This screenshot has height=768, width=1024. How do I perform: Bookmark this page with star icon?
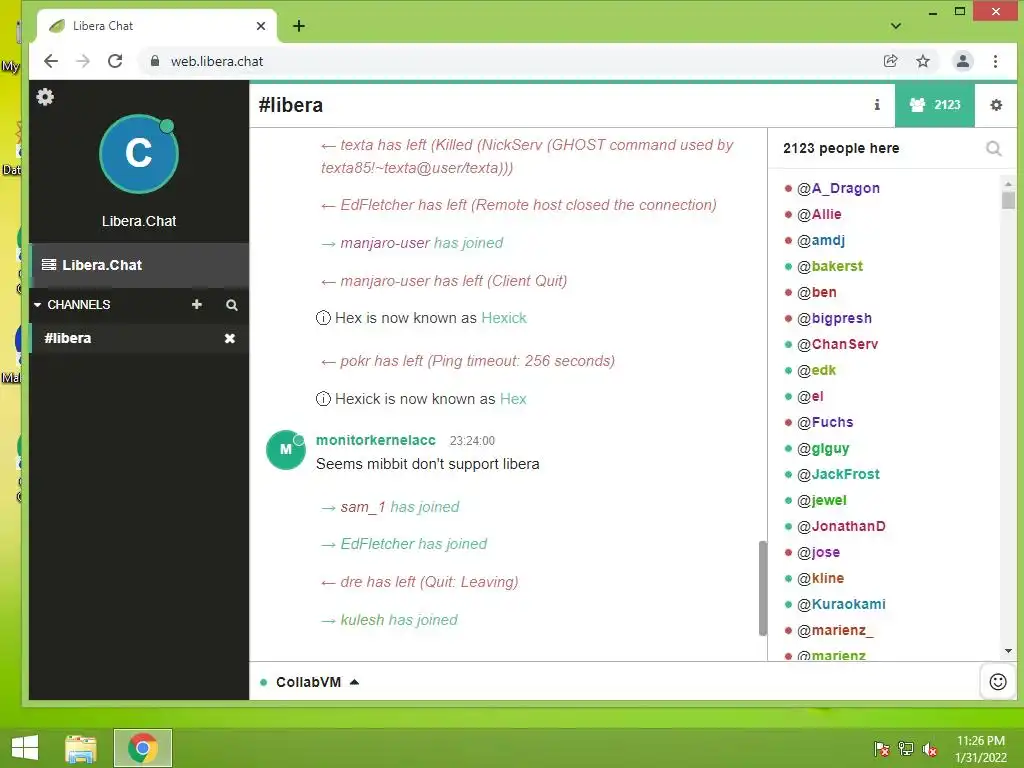(922, 61)
